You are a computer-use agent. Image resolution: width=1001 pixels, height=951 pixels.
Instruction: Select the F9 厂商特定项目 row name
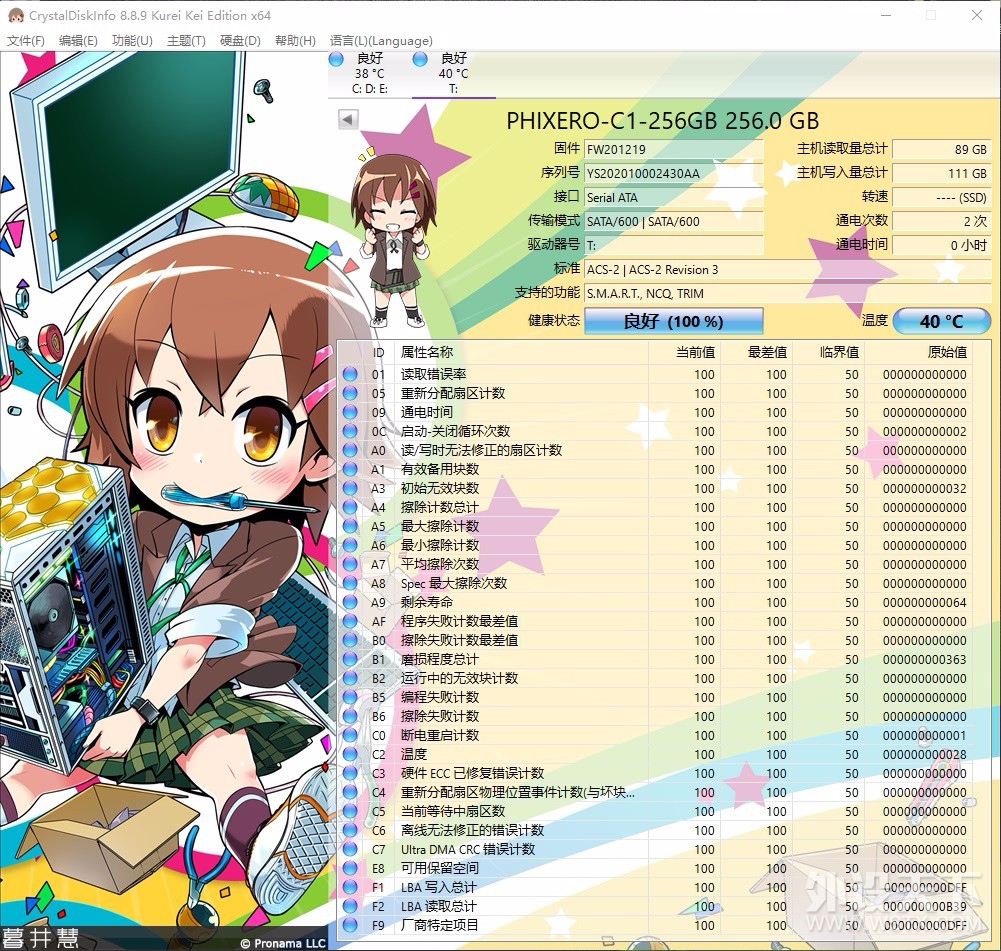tap(440, 925)
